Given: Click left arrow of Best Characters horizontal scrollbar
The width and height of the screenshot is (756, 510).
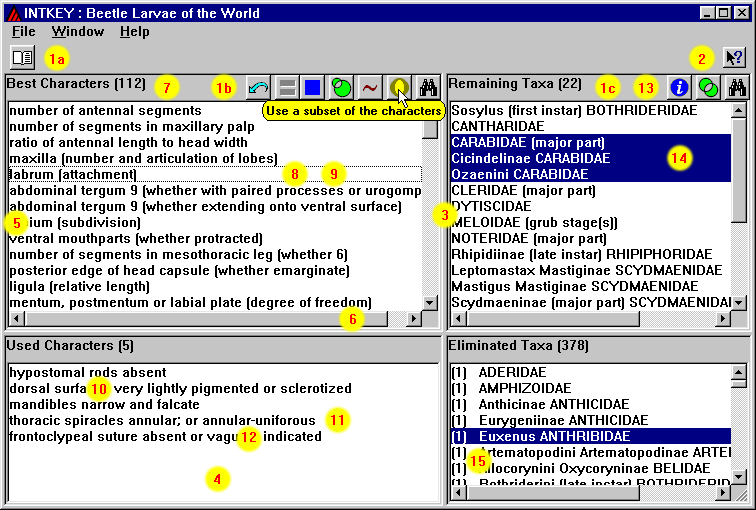Looking at the screenshot, I should pos(17,318).
